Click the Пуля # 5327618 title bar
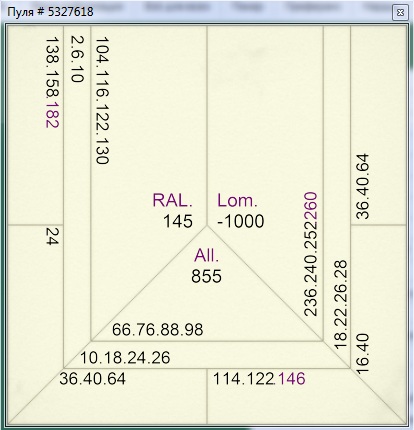The image size is (414, 430). pyautogui.click(x=200, y=12)
